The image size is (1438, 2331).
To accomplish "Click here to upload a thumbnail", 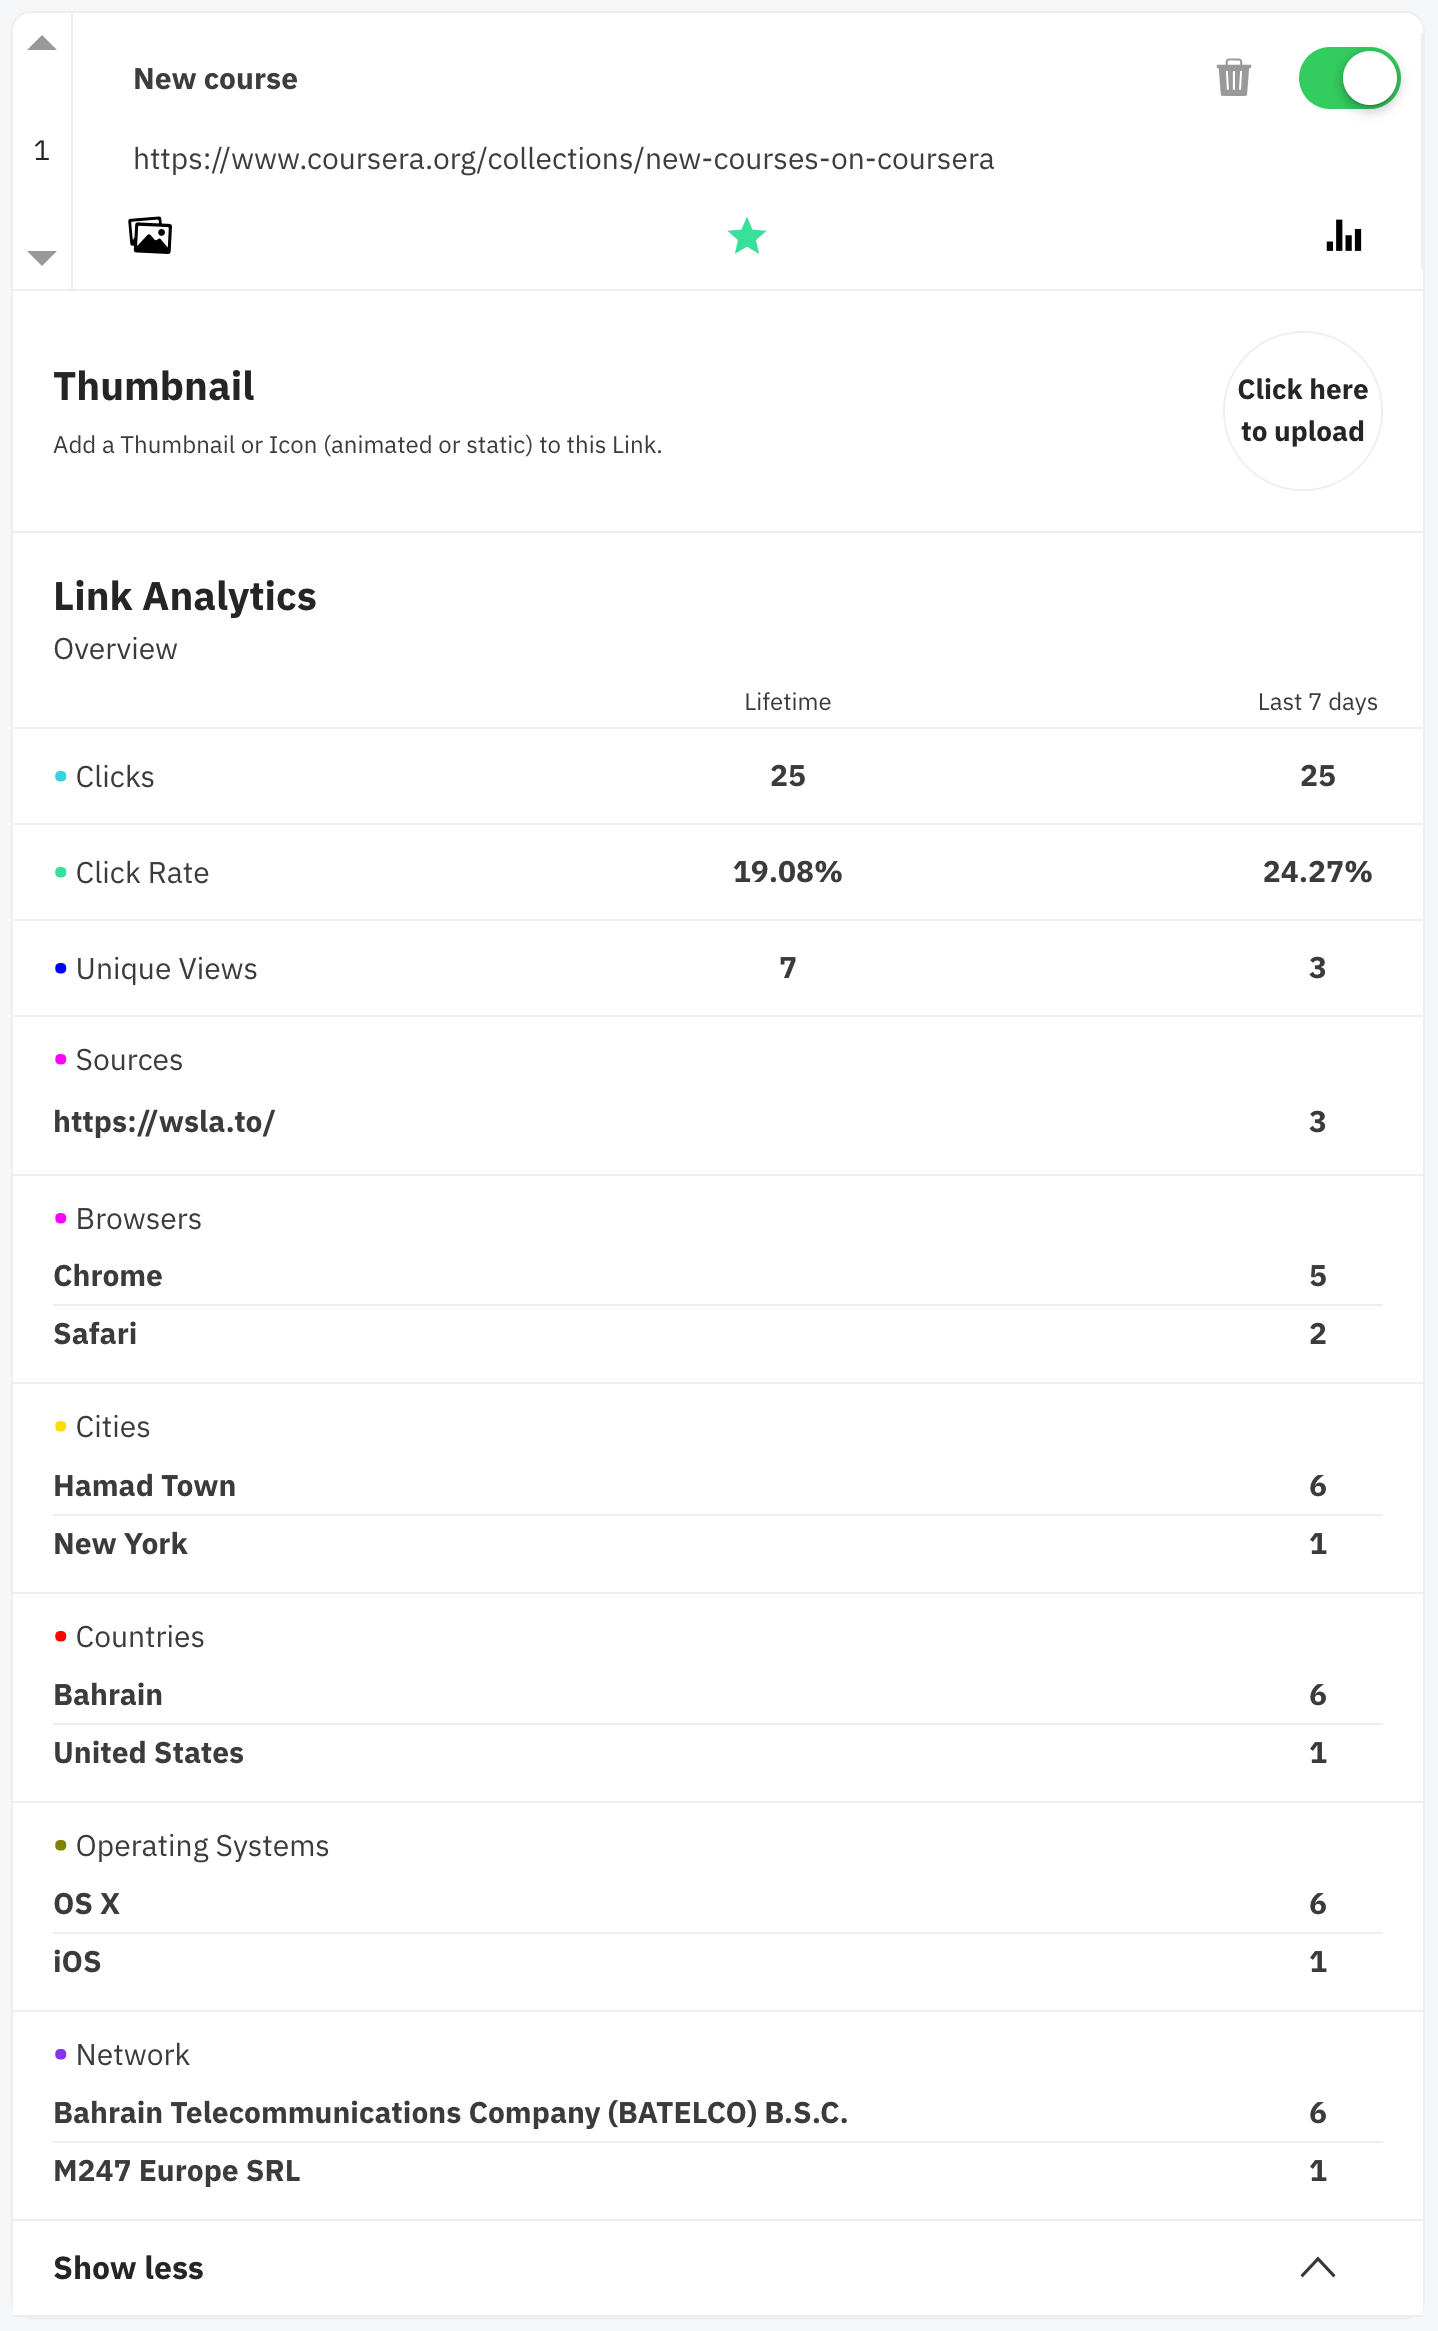I will pyautogui.click(x=1302, y=411).
